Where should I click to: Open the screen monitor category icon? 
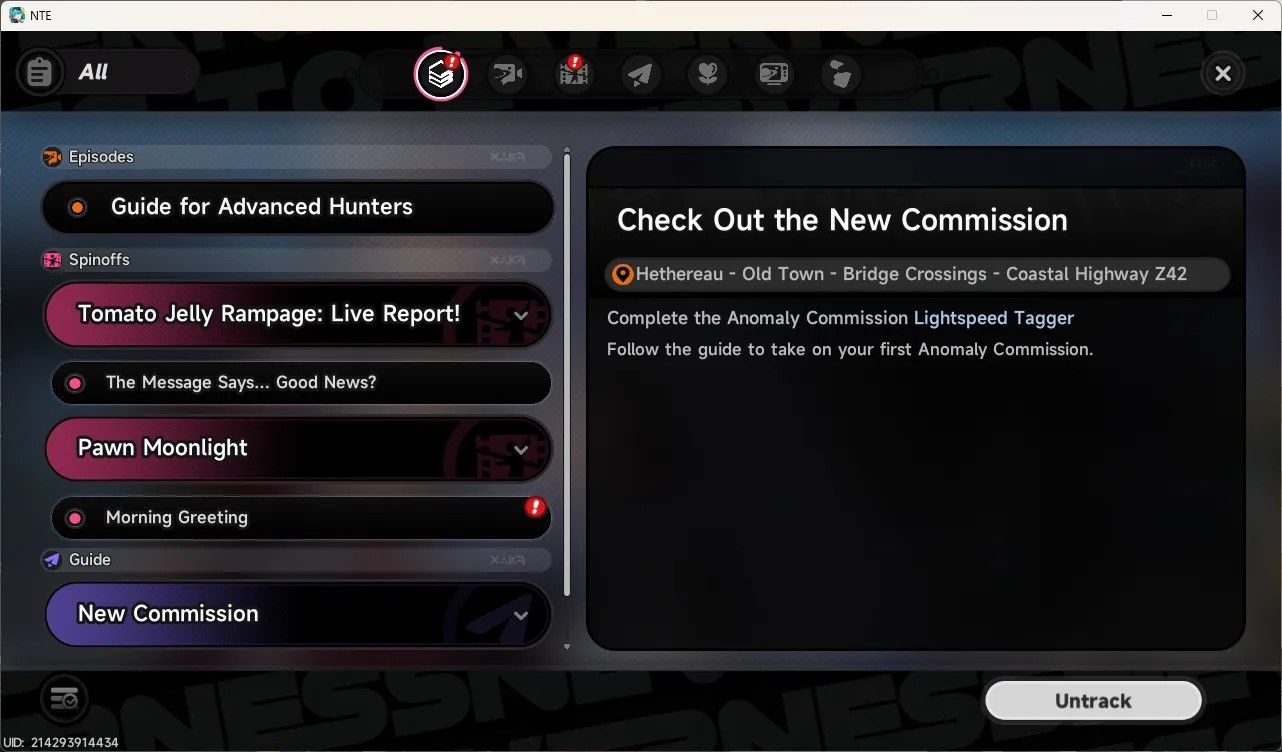[774, 74]
